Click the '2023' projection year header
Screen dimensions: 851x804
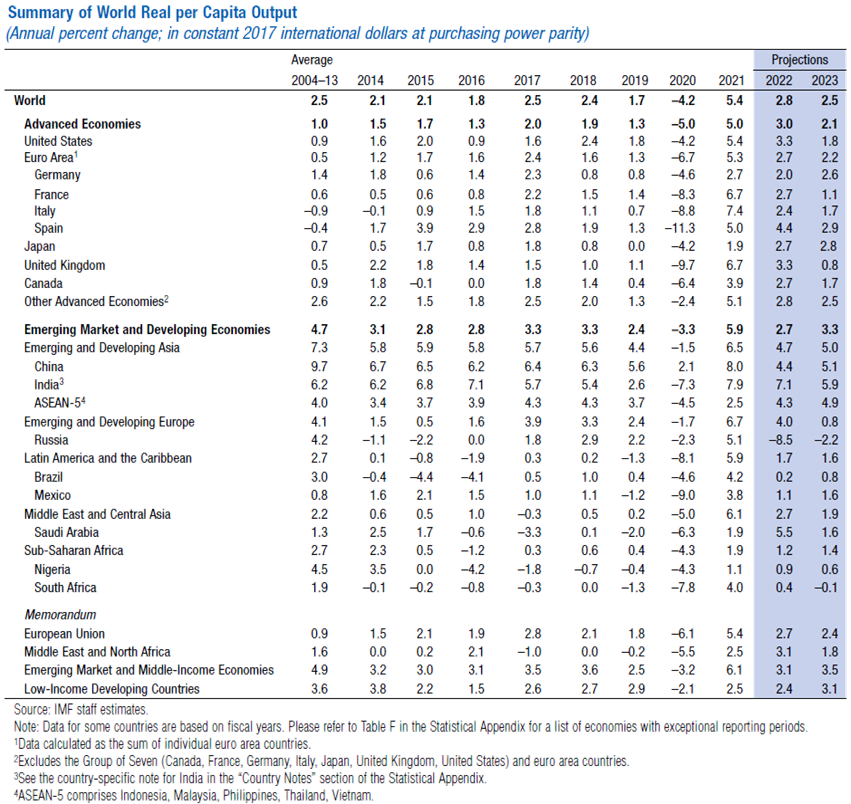point(824,80)
